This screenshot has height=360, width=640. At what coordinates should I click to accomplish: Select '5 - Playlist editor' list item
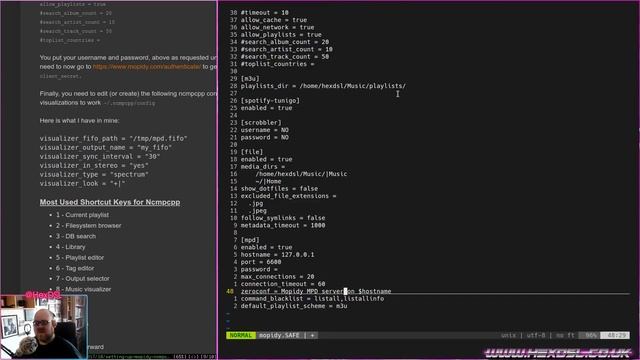tap(80, 257)
